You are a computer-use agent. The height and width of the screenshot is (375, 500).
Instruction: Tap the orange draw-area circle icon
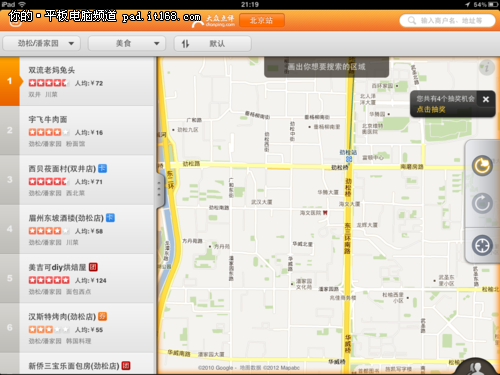coord(482,166)
